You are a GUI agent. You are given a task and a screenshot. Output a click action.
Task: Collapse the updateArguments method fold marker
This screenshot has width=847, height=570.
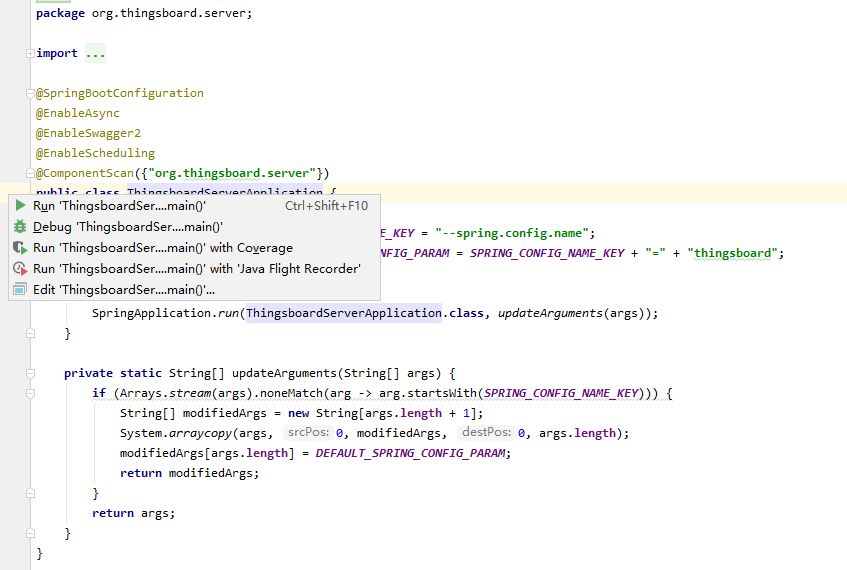click(30, 373)
